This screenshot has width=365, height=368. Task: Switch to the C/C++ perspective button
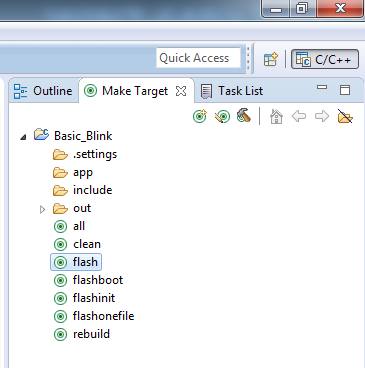click(325, 59)
